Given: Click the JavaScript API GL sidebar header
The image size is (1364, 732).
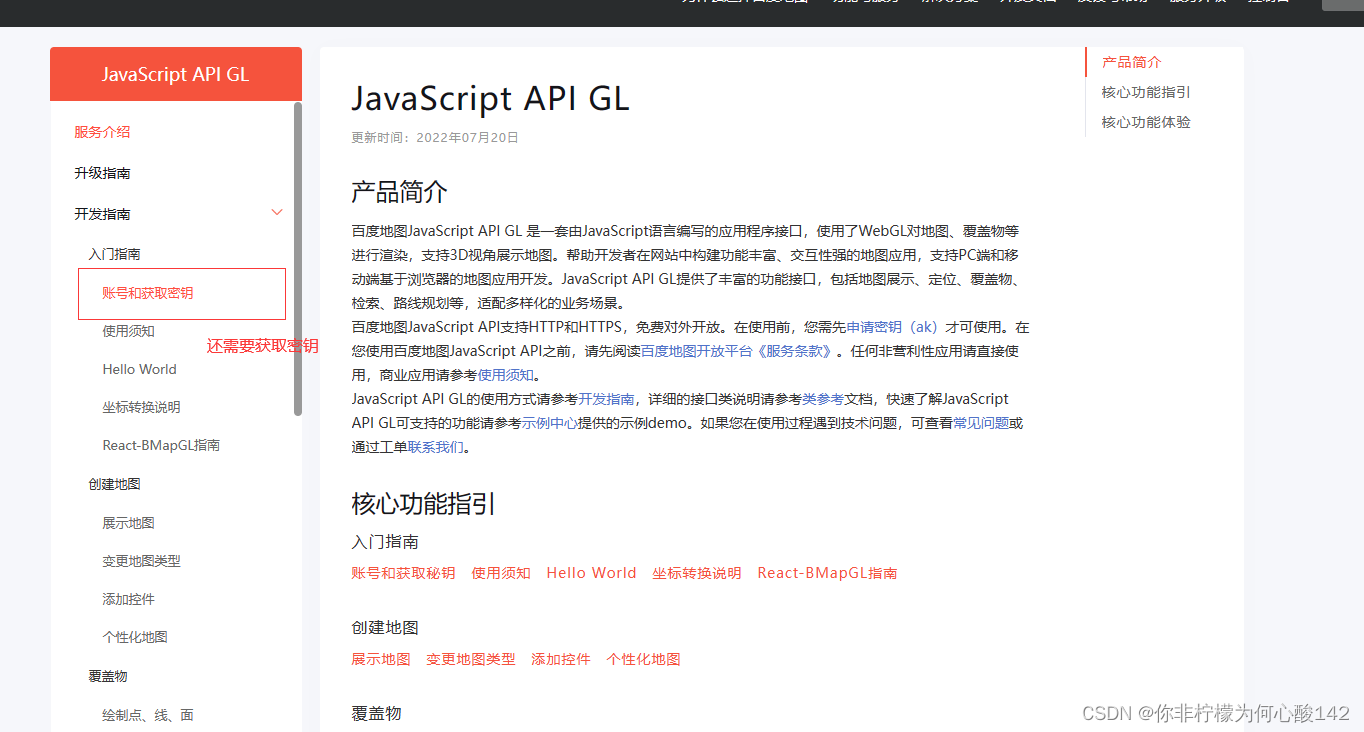Looking at the screenshot, I should click(x=175, y=73).
